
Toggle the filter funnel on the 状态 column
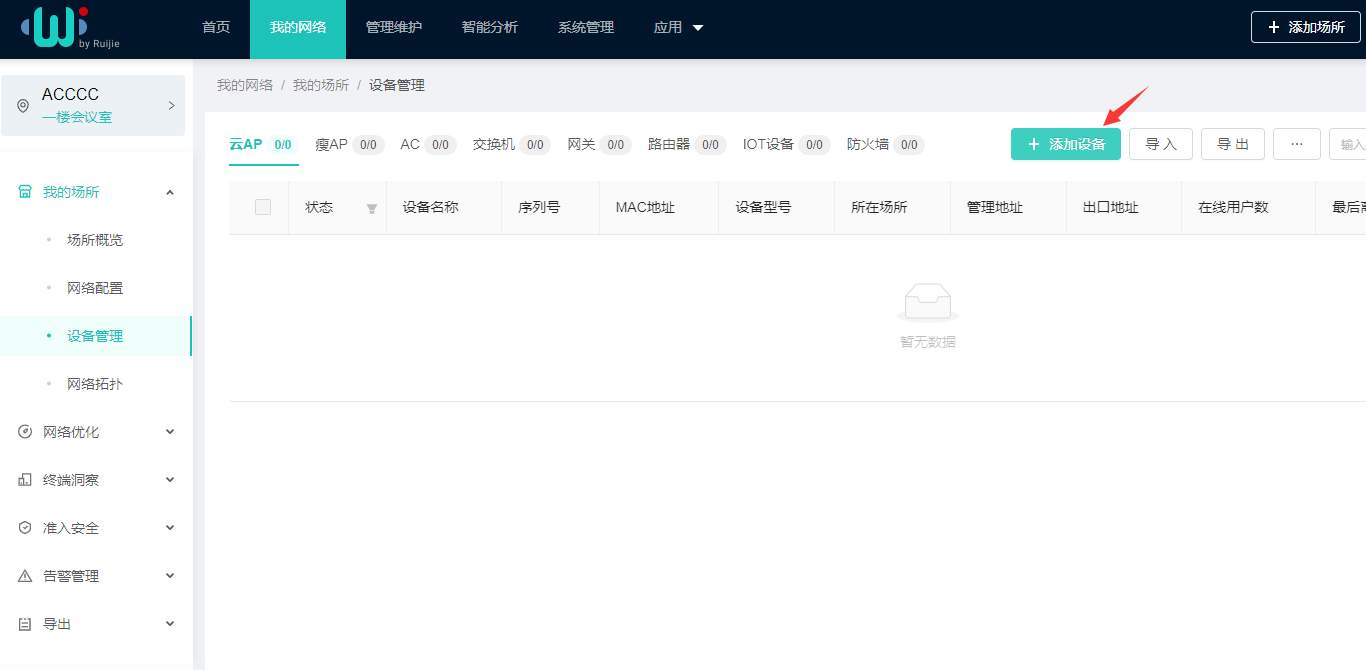pos(370,207)
